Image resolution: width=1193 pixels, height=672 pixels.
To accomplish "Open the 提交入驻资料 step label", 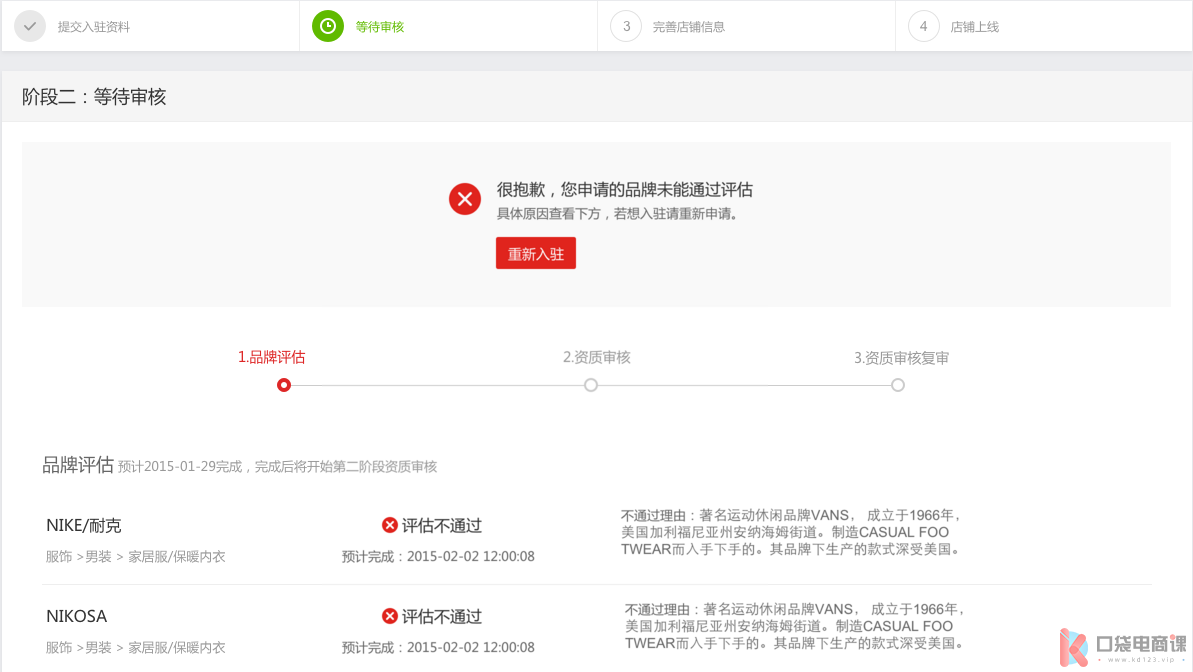I will pyautogui.click(x=94, y=27).
